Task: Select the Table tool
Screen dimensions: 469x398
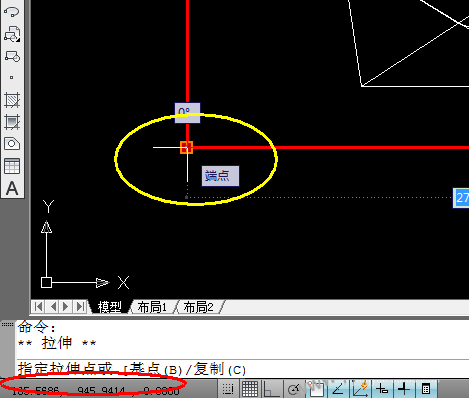Action: click(12, 166)
